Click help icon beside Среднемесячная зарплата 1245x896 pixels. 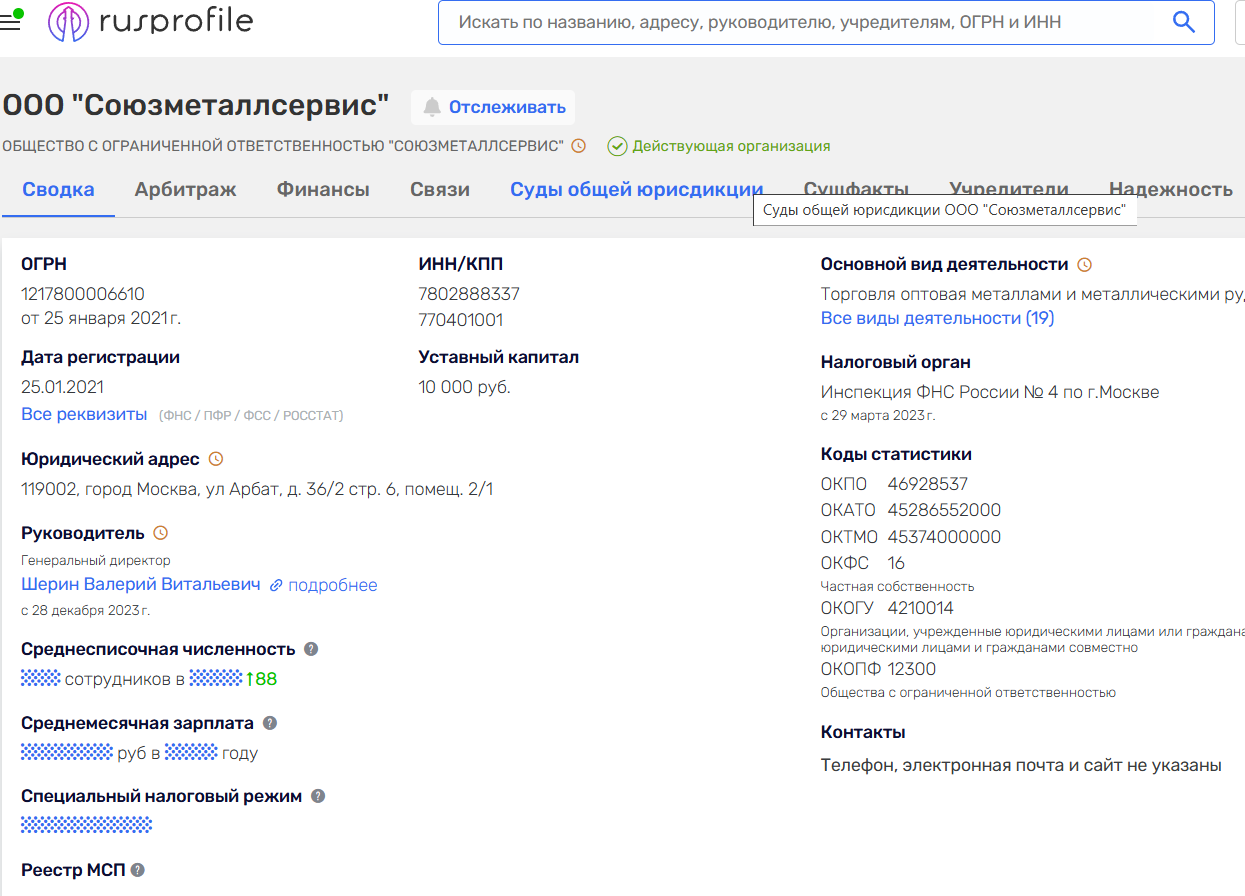(x=269, y=723)
